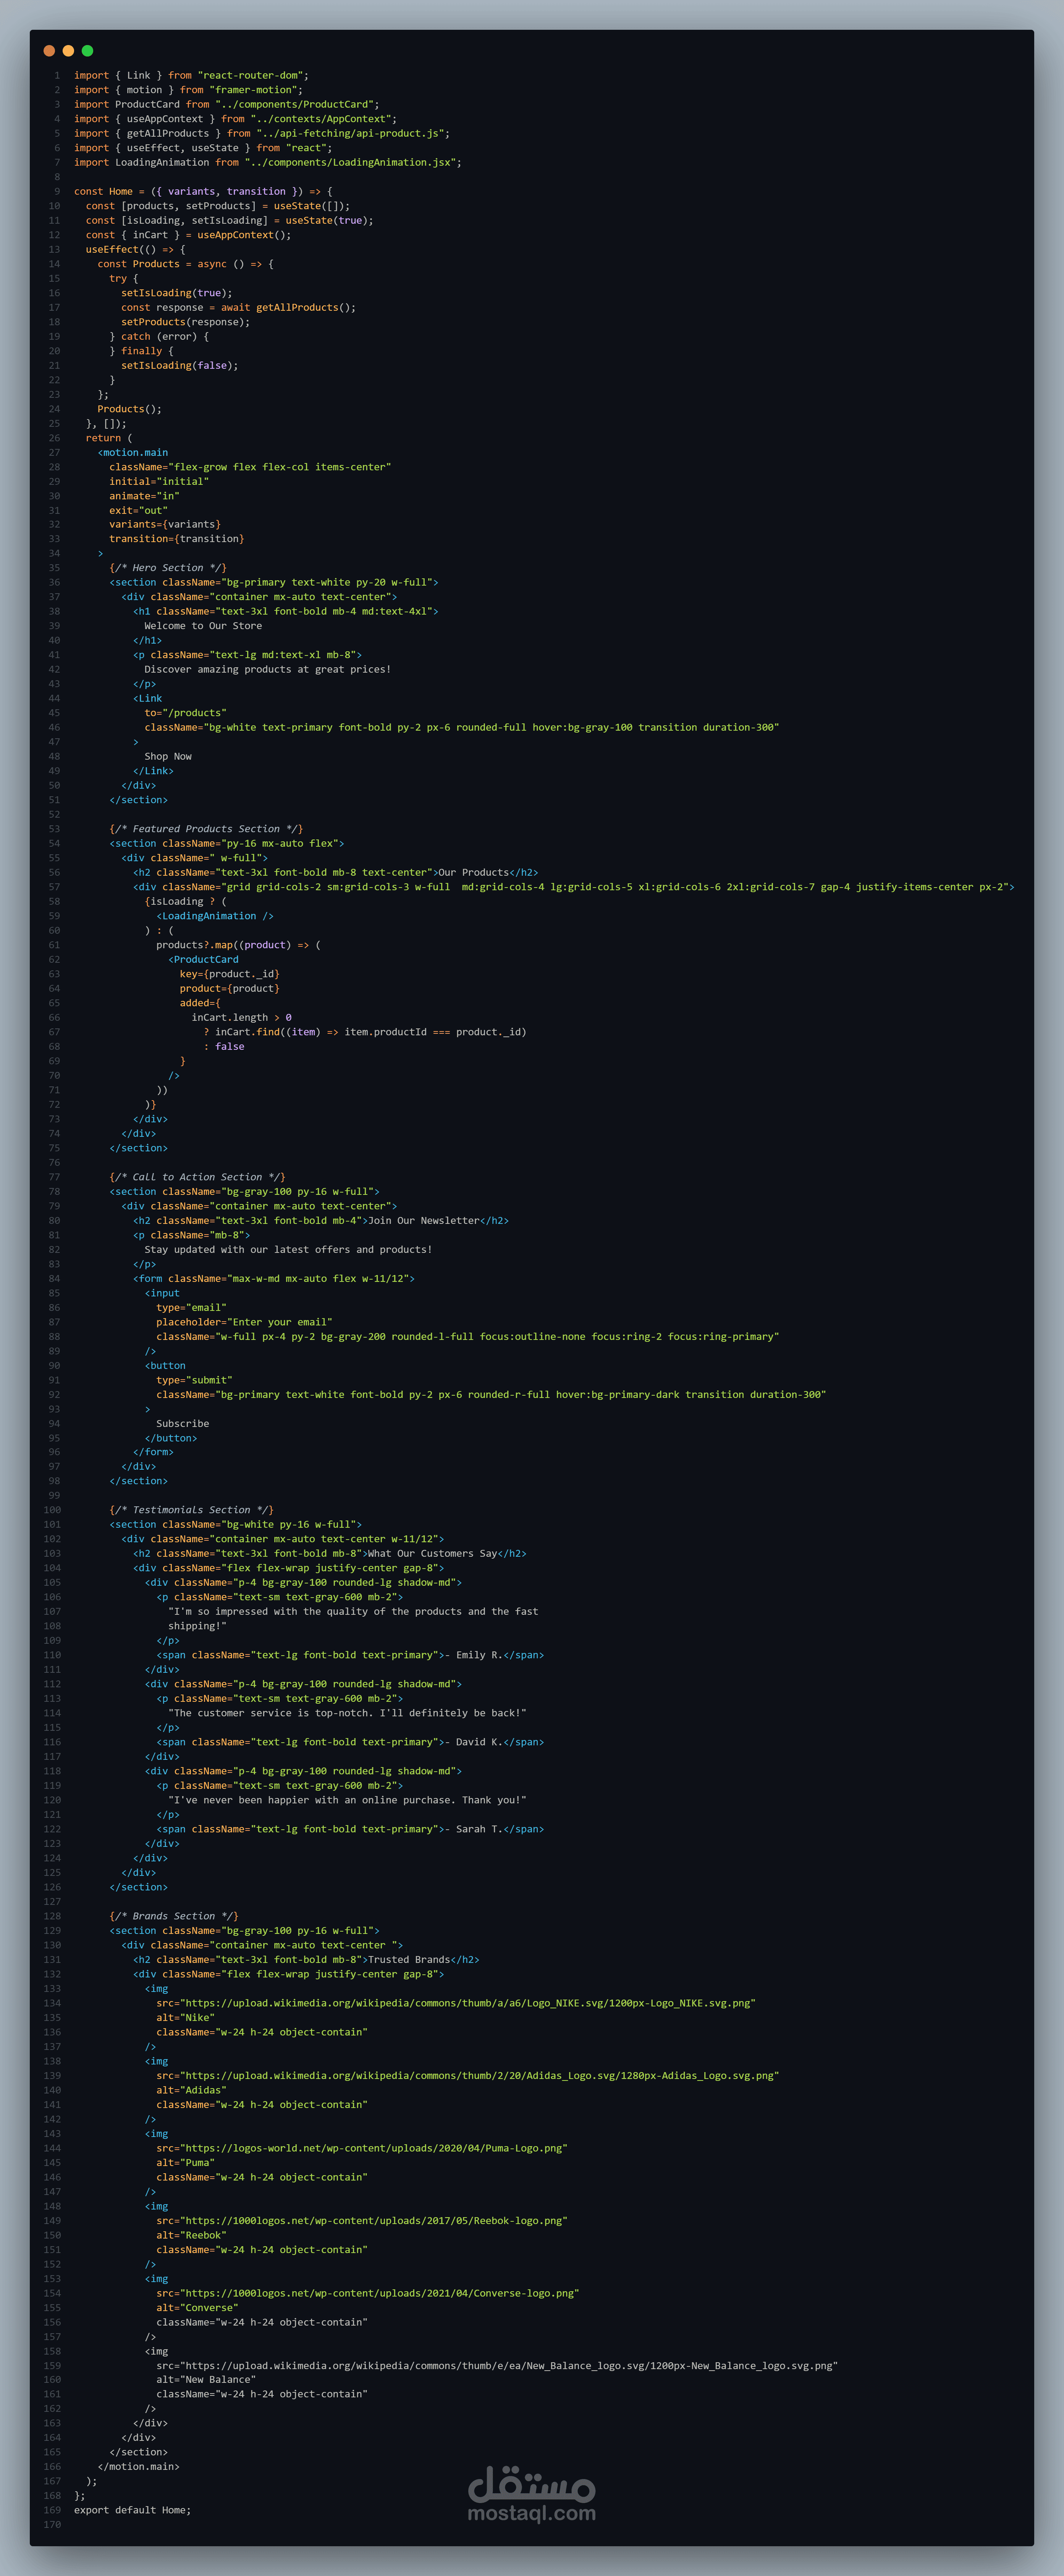Click the "const [products, setProducts]" line
The image size is (1064, 2576).
tap(218, 206)
